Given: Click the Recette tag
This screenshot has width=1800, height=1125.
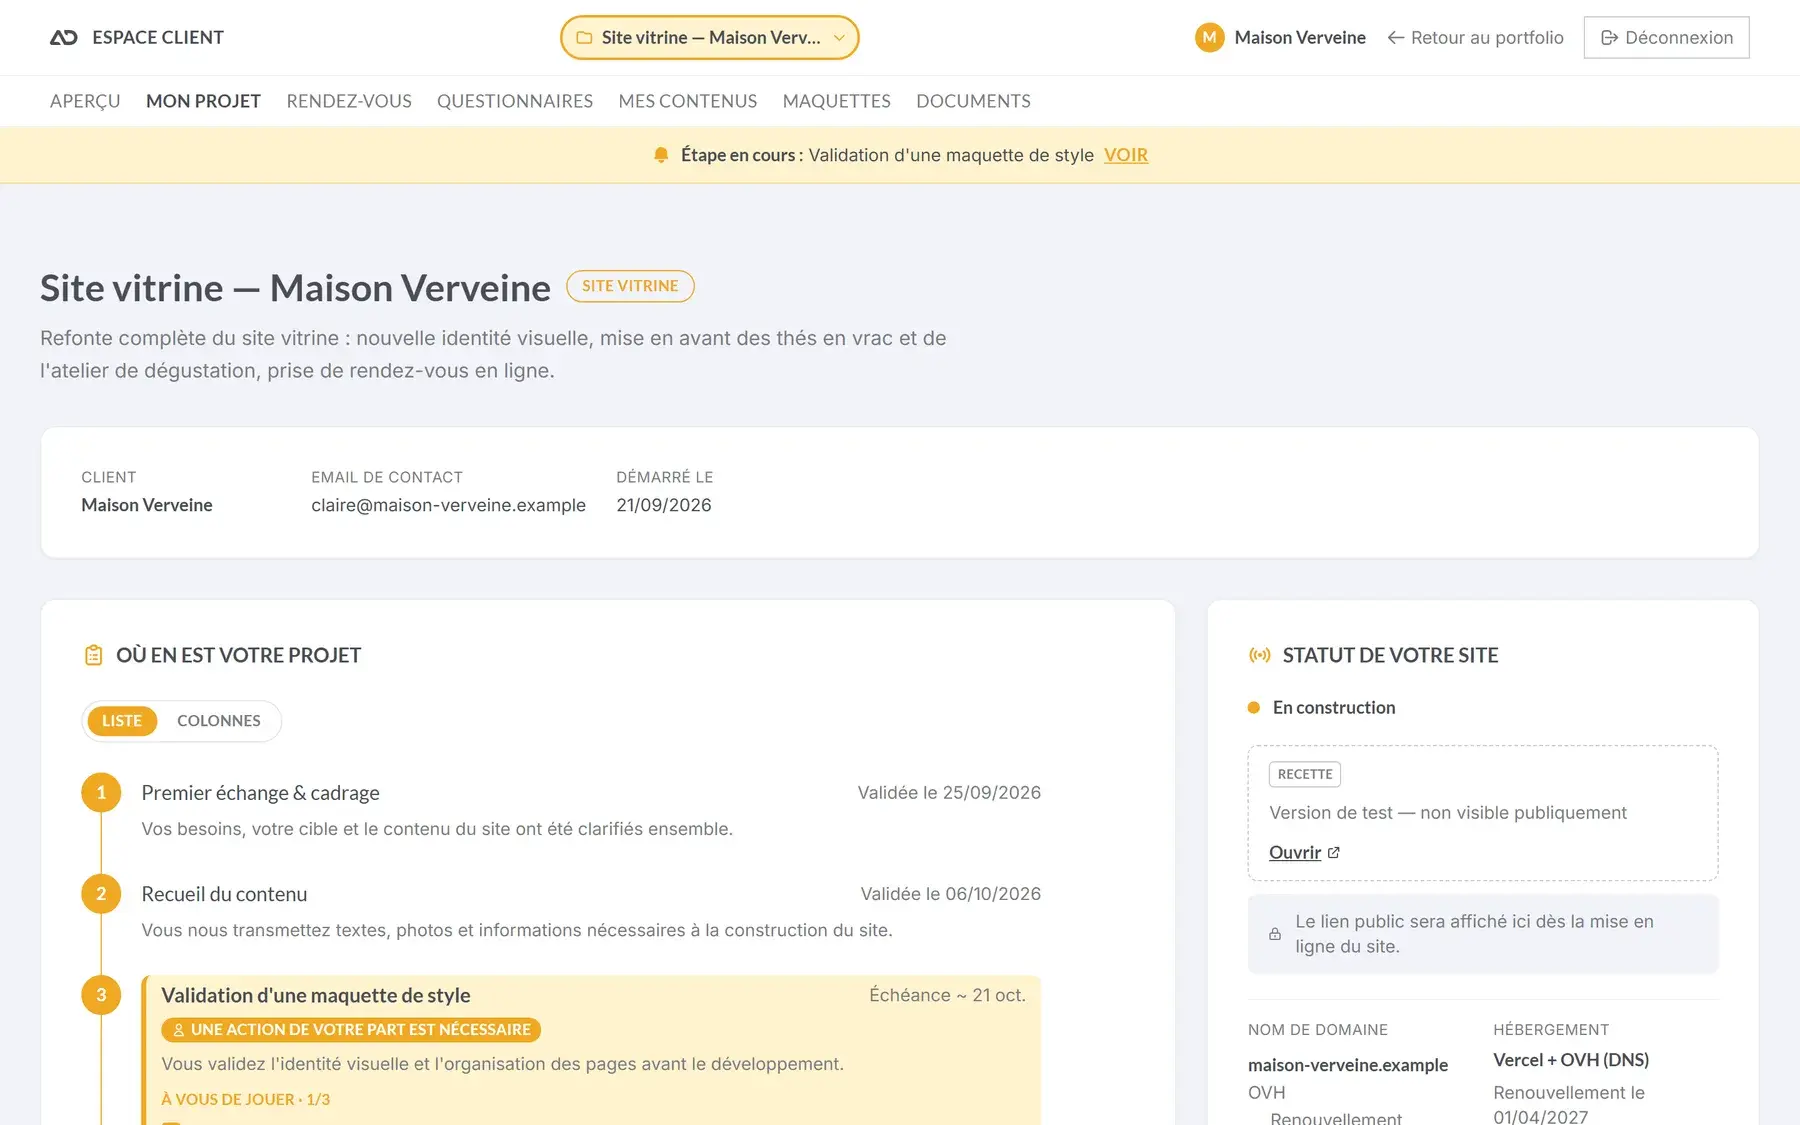Looking at the screenshot, I should [x=1305, y=774].
